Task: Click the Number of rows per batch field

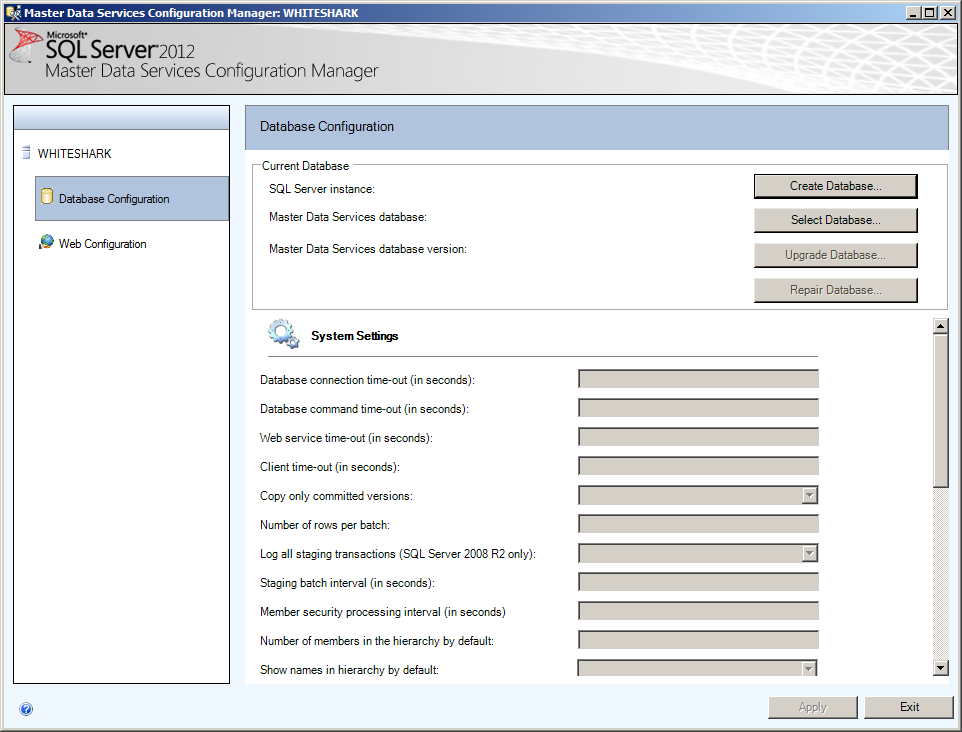Action: tap(697, 524)
